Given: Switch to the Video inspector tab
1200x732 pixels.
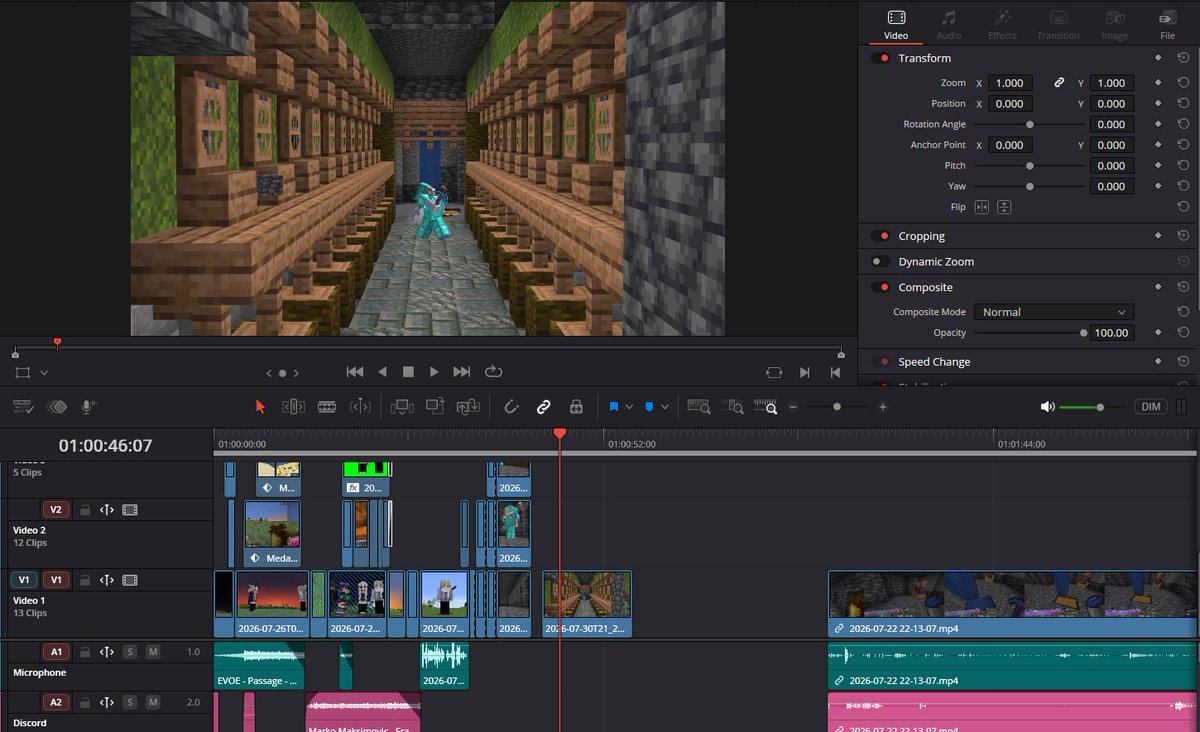Looking at the screenshot, I should click(896, 24).
